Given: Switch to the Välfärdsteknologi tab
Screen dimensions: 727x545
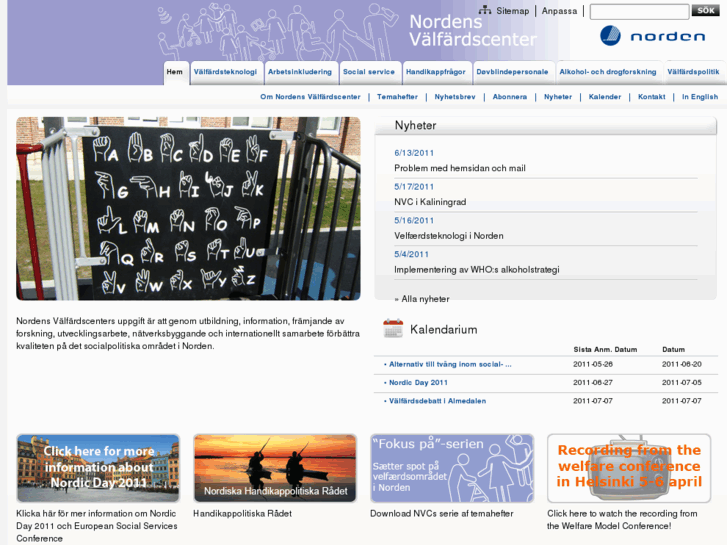Looking at the screenshot, I should (226, 72).
